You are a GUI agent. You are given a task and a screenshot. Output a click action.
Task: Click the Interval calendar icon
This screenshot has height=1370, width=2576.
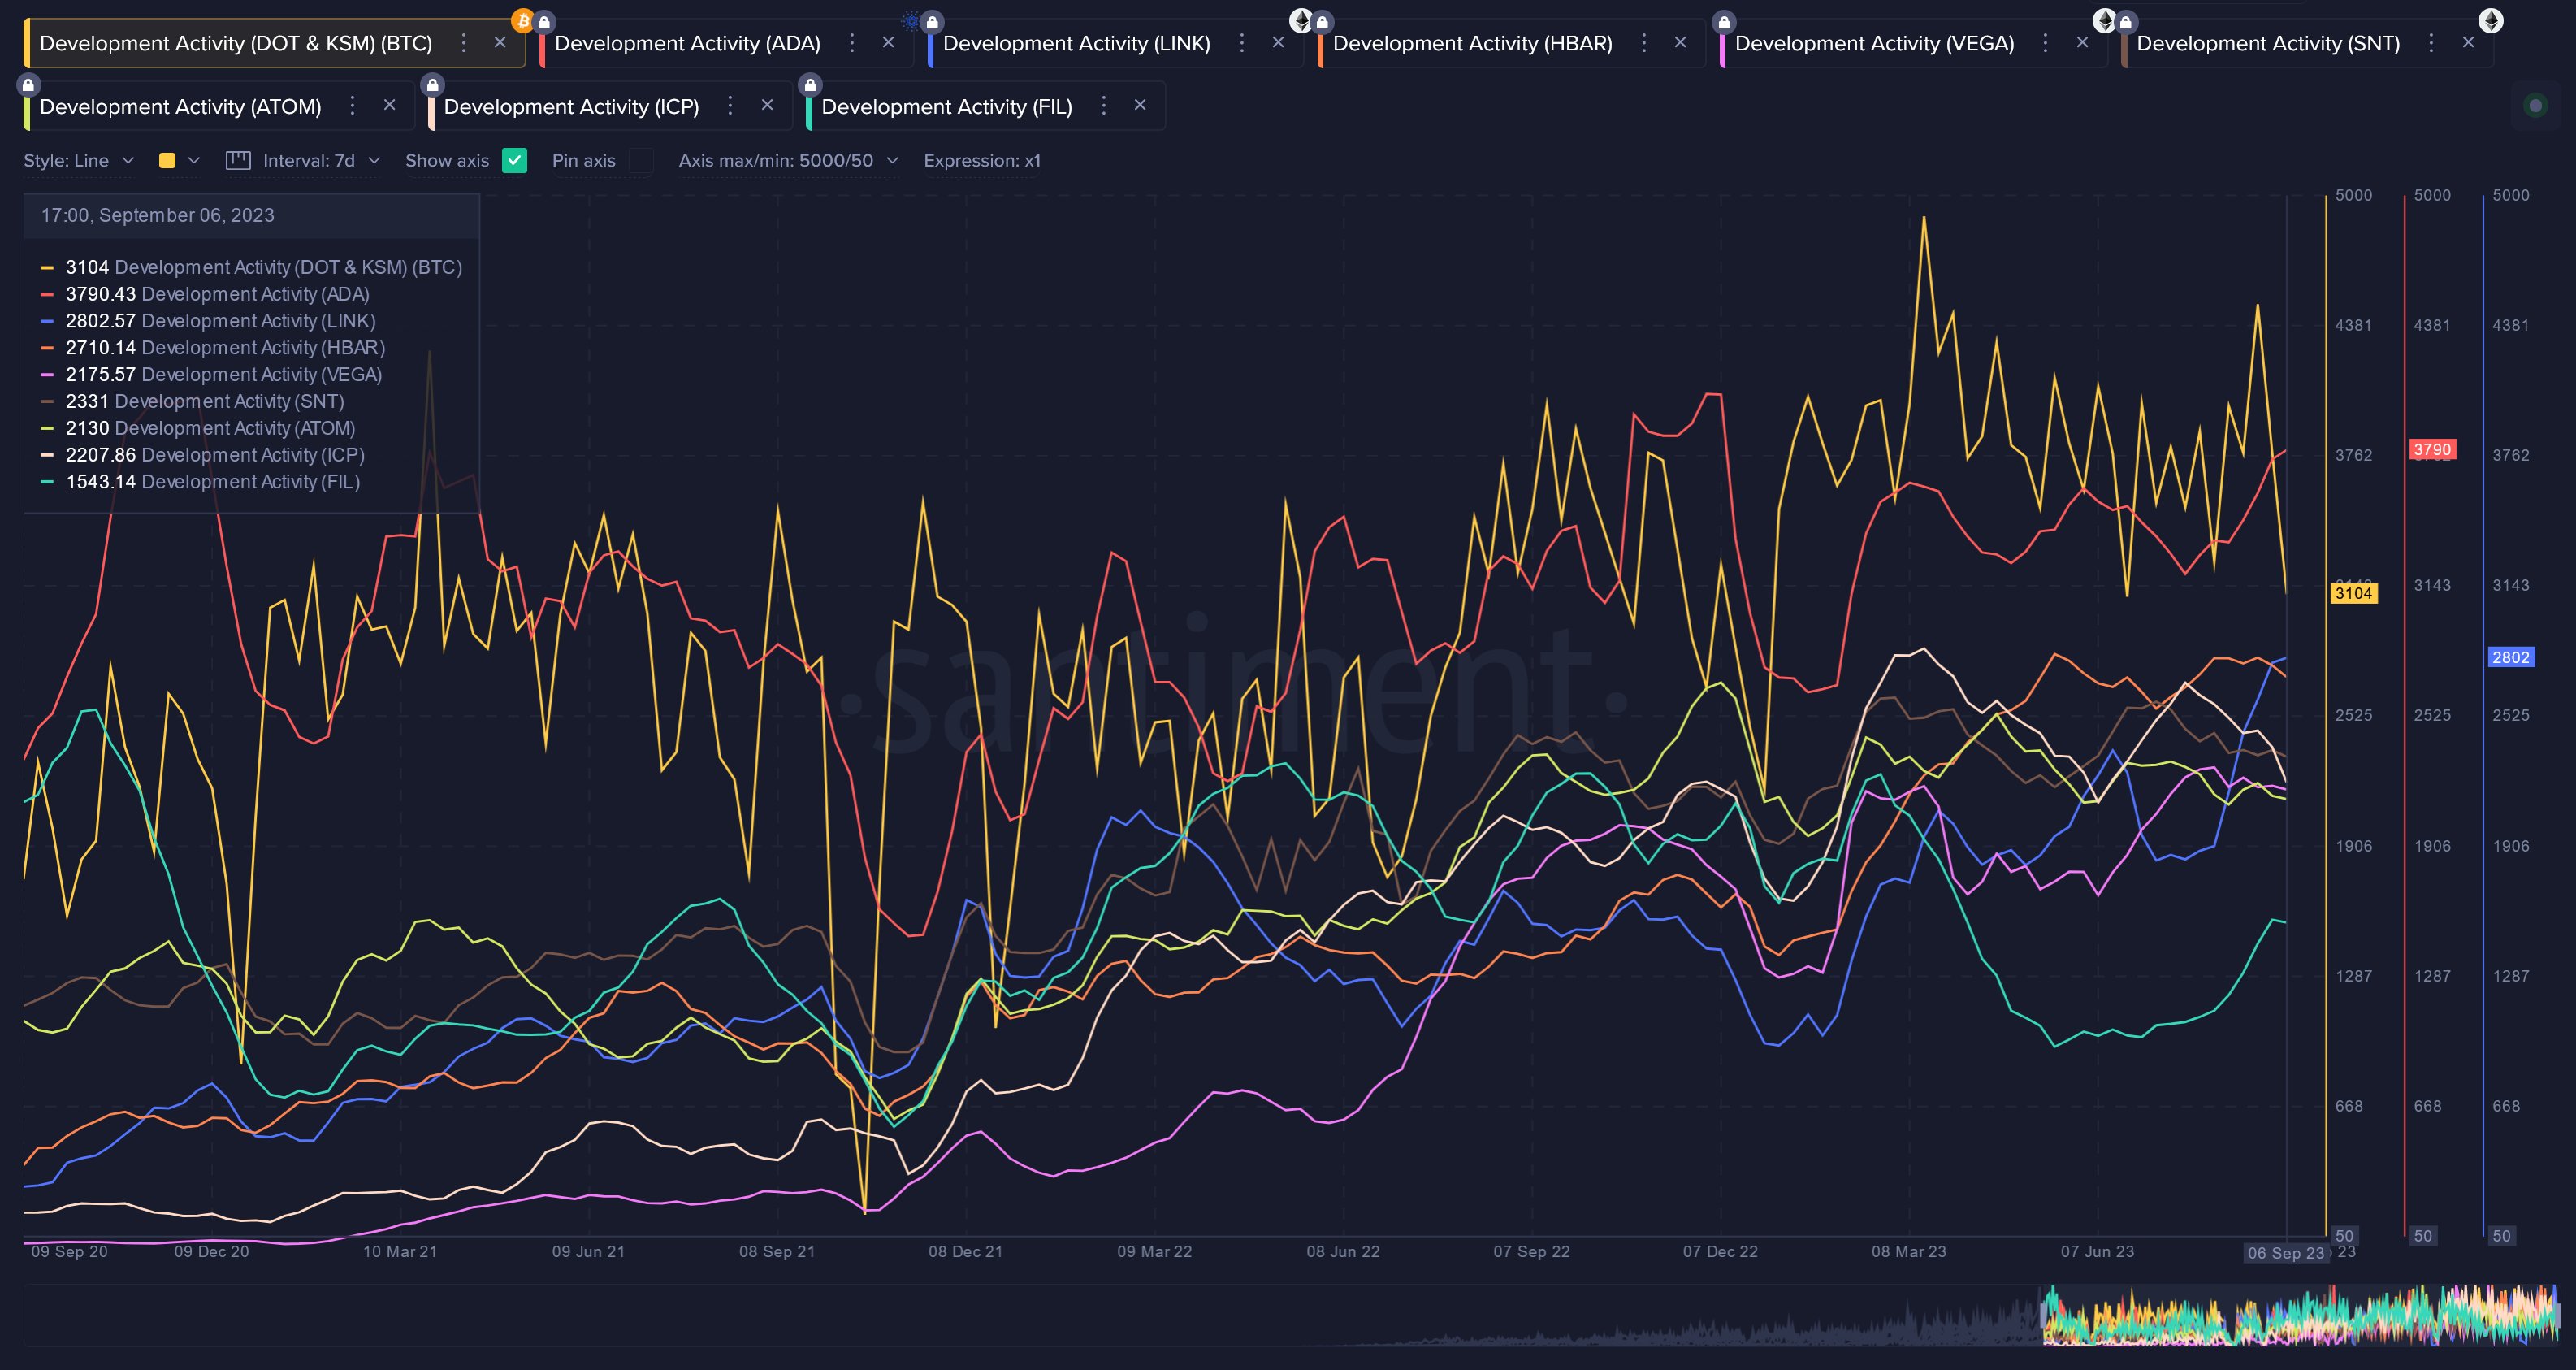click(238, 160)
